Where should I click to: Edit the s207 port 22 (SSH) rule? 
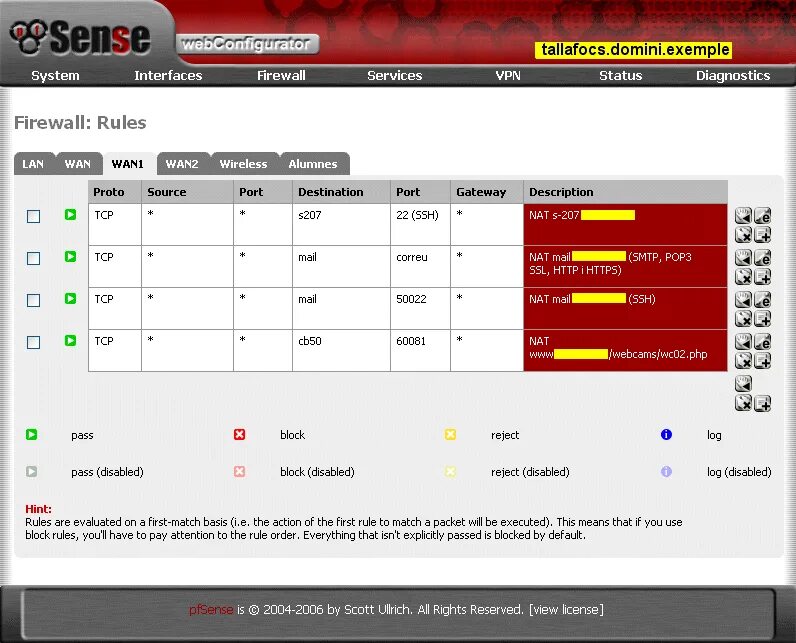(x=762, y=216)
